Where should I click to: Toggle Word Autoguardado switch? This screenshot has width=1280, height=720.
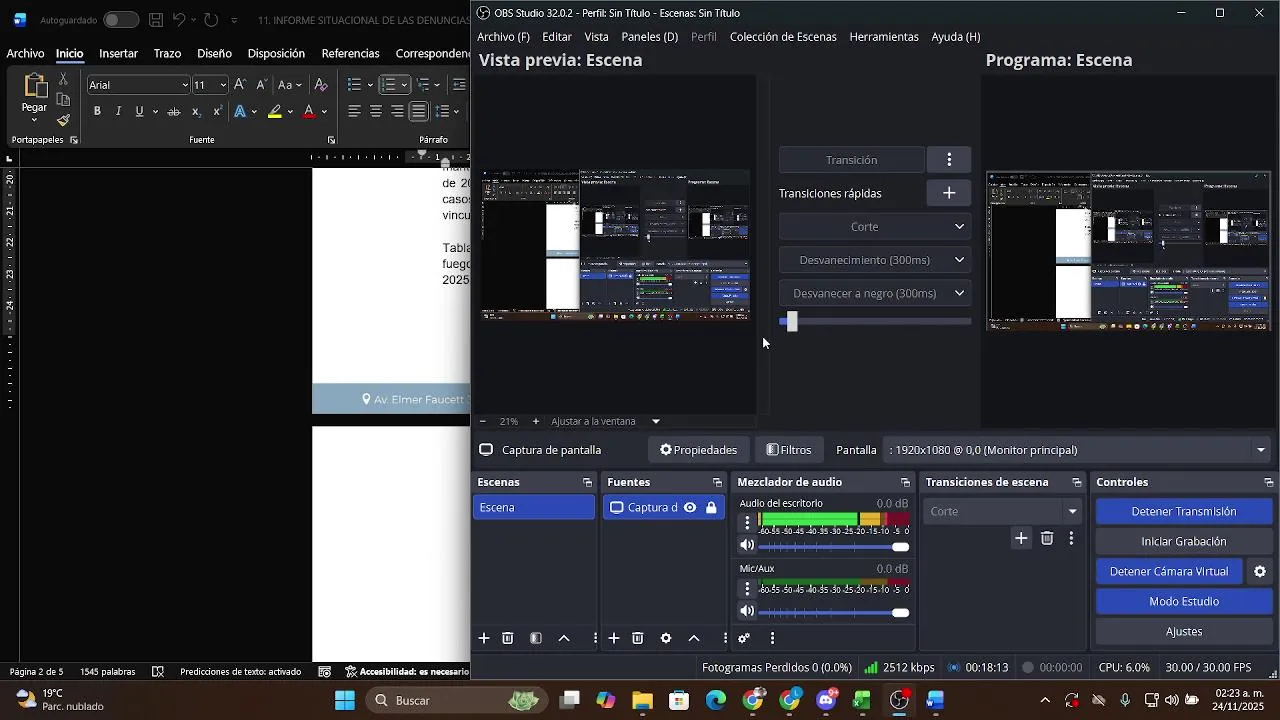pos(121,20)
